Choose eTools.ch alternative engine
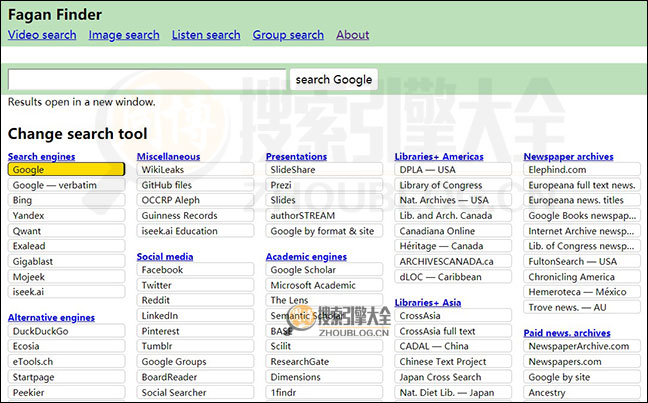Image resolution: width=648 pixels, height=403 pixels. click(x=66, y=361)
